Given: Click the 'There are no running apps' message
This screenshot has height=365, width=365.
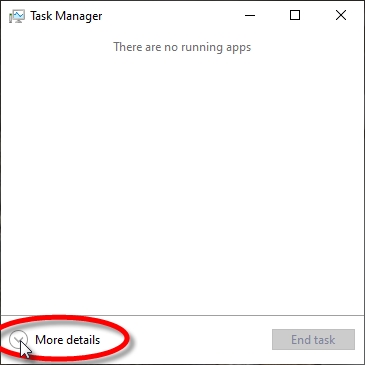Looking at the screenshot, I should click(x=182, y=47).
